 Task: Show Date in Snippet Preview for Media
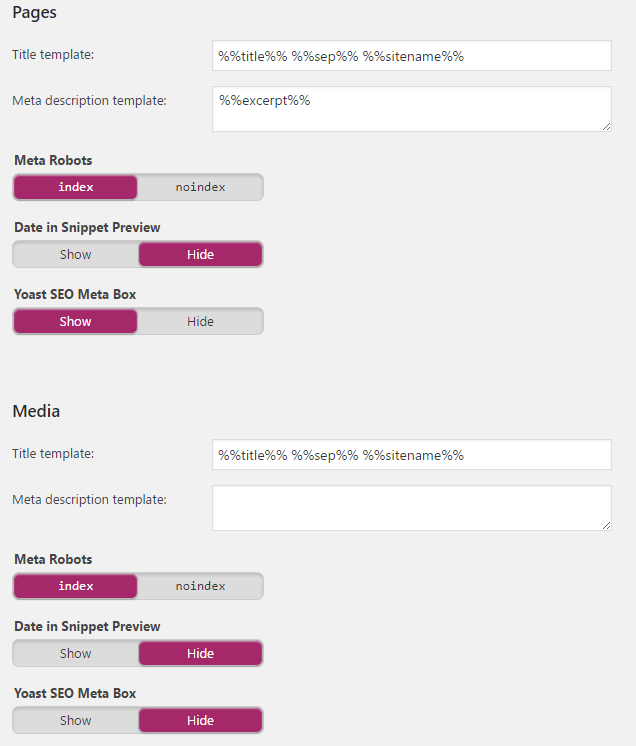[x=75, y=653]
